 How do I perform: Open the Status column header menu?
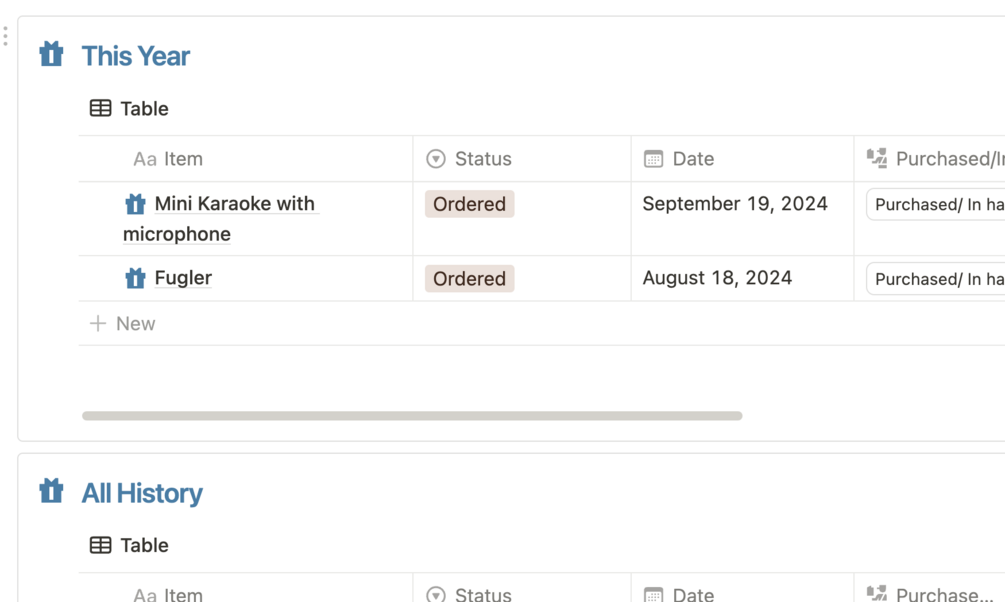pyautogui.click(x=483, y=159)
